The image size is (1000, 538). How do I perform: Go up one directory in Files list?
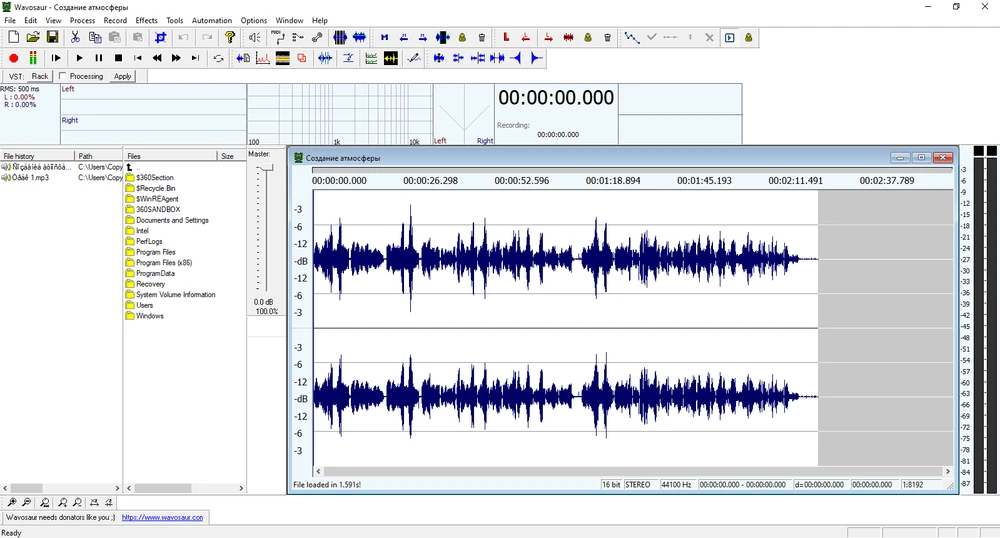pyautogui.click(x=129, y=167)
